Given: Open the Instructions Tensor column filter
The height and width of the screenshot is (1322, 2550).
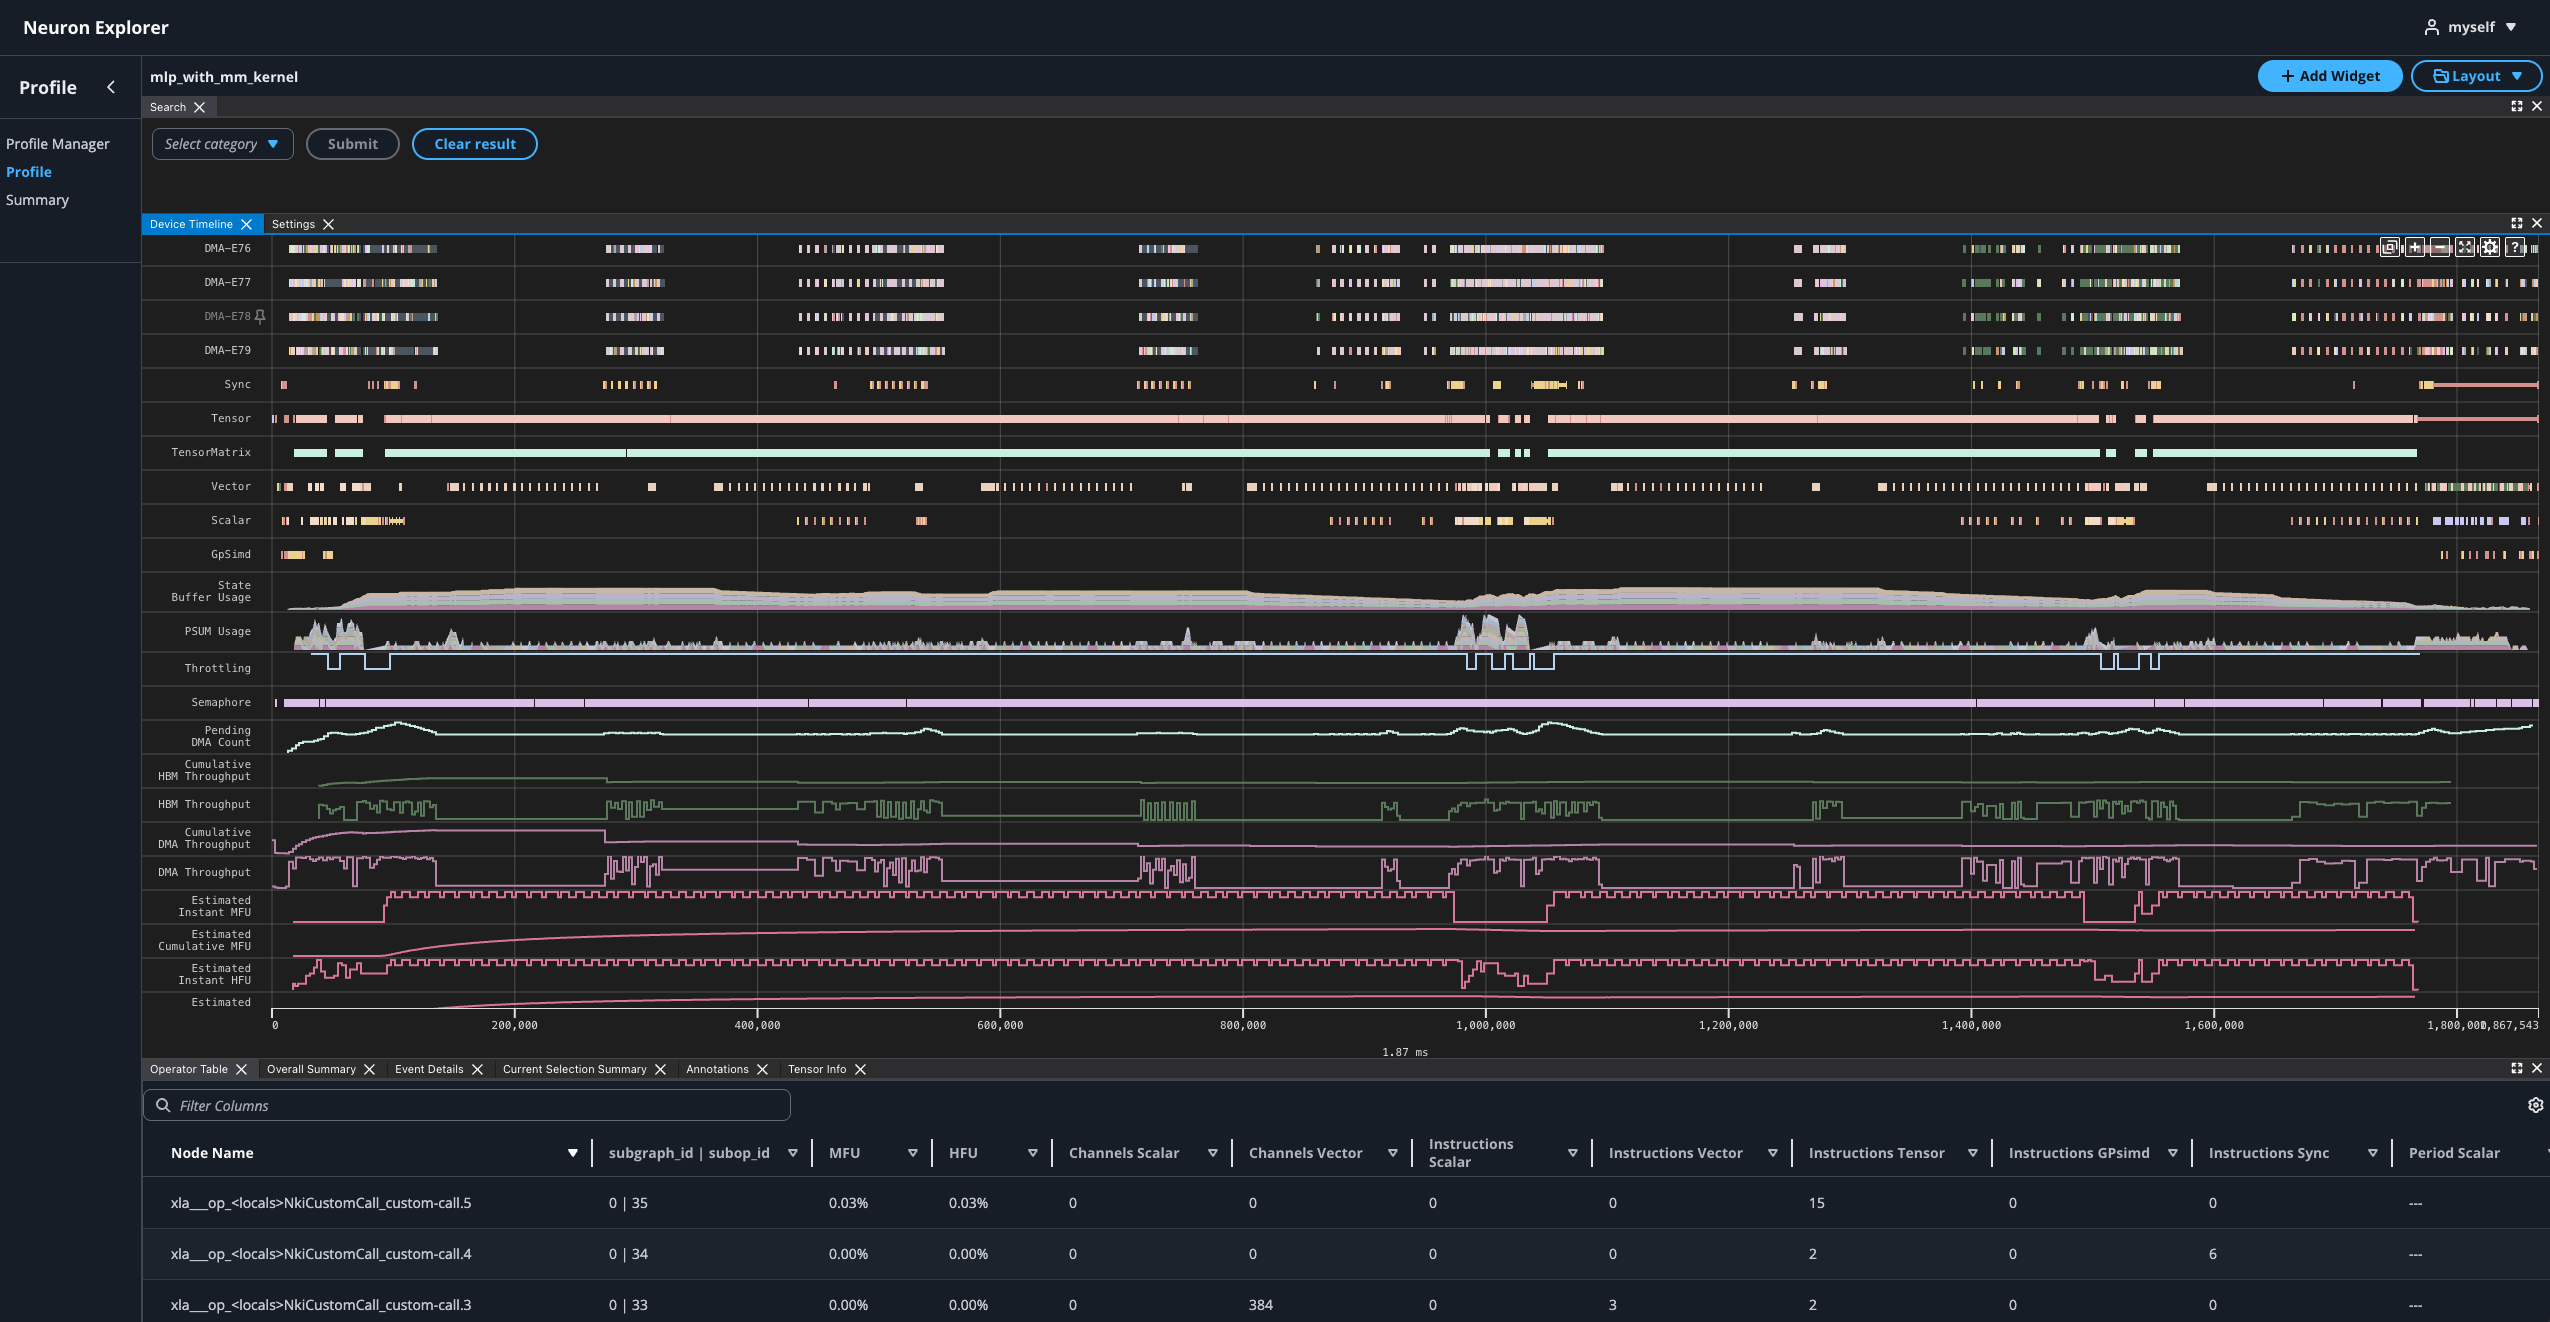Looking at the screenshot, I should 1973,1153.
